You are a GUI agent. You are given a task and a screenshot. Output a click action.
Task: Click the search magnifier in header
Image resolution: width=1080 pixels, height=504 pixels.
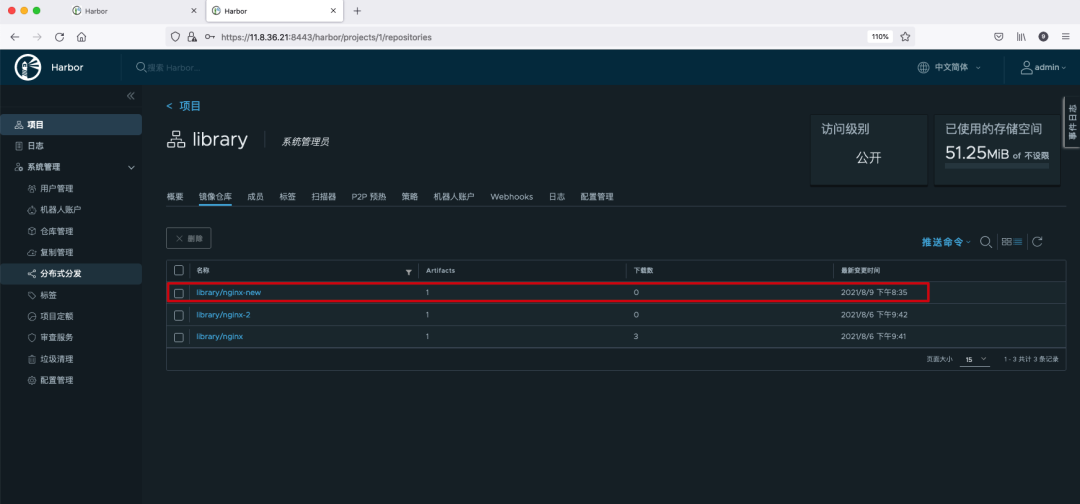(x=141, y=67)
